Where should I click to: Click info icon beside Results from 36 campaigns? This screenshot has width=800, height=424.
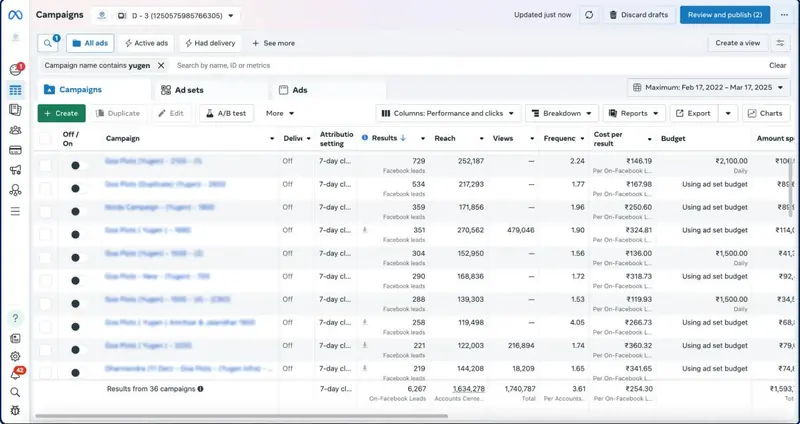point(201,389)
